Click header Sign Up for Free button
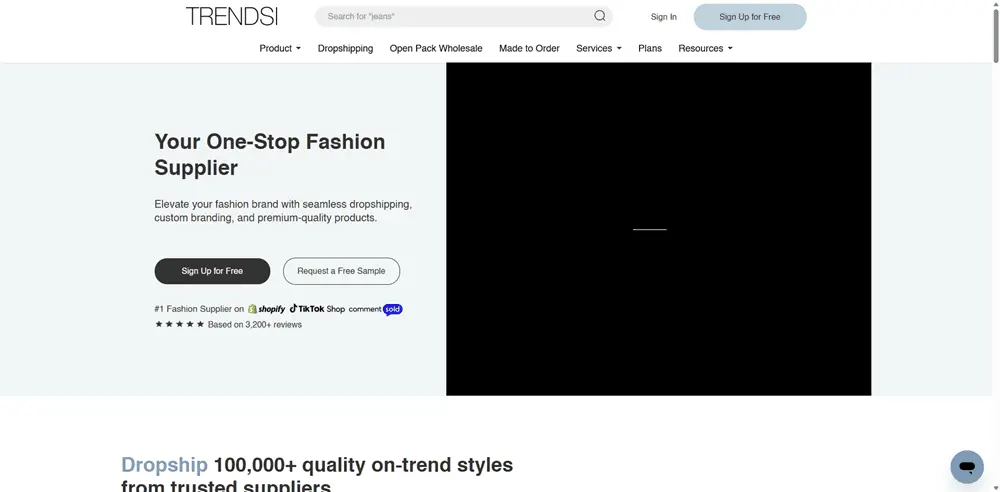 click(x=750, y=17)
